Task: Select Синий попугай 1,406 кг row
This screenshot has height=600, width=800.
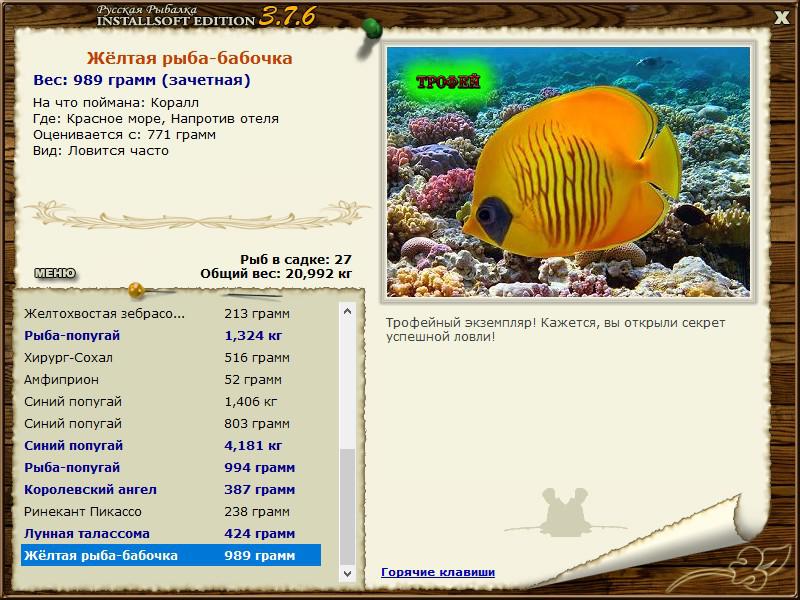Action: [171, 401]
